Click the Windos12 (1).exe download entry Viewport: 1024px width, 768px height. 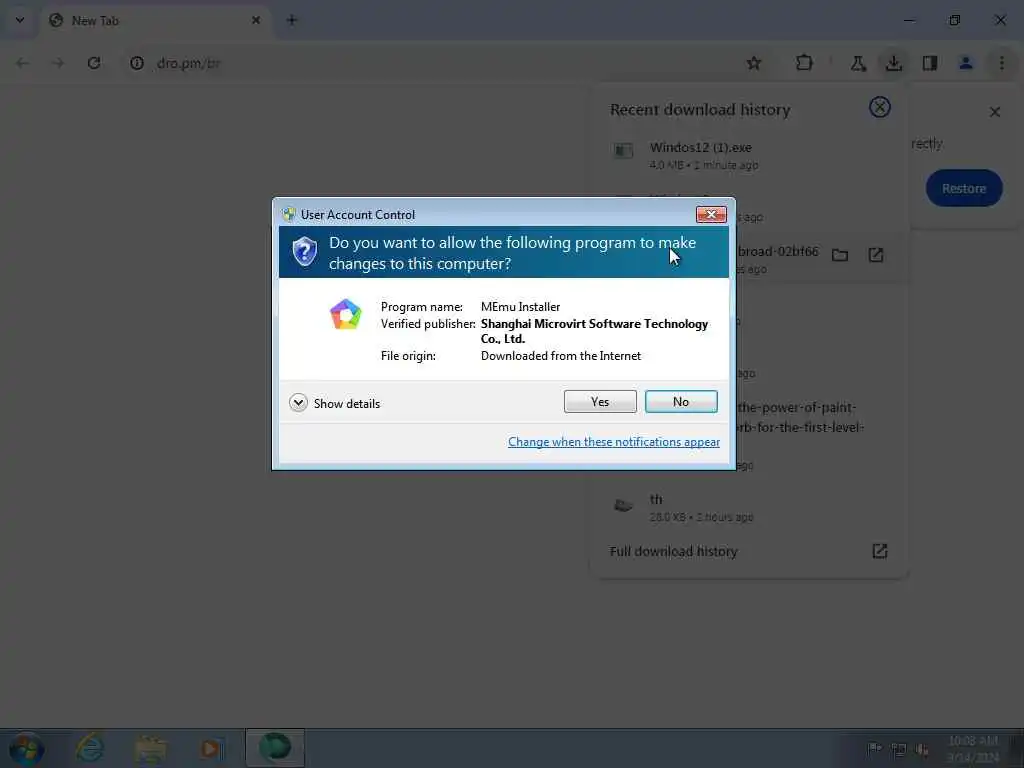(x=749, y=155)
